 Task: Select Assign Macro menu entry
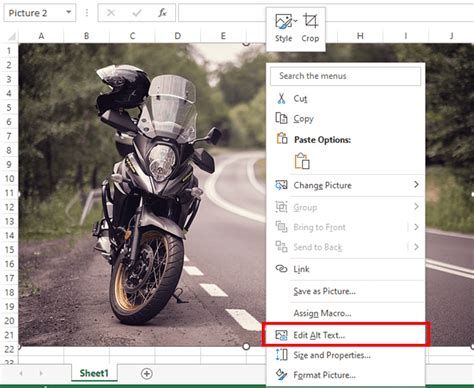tap(346, 313)
